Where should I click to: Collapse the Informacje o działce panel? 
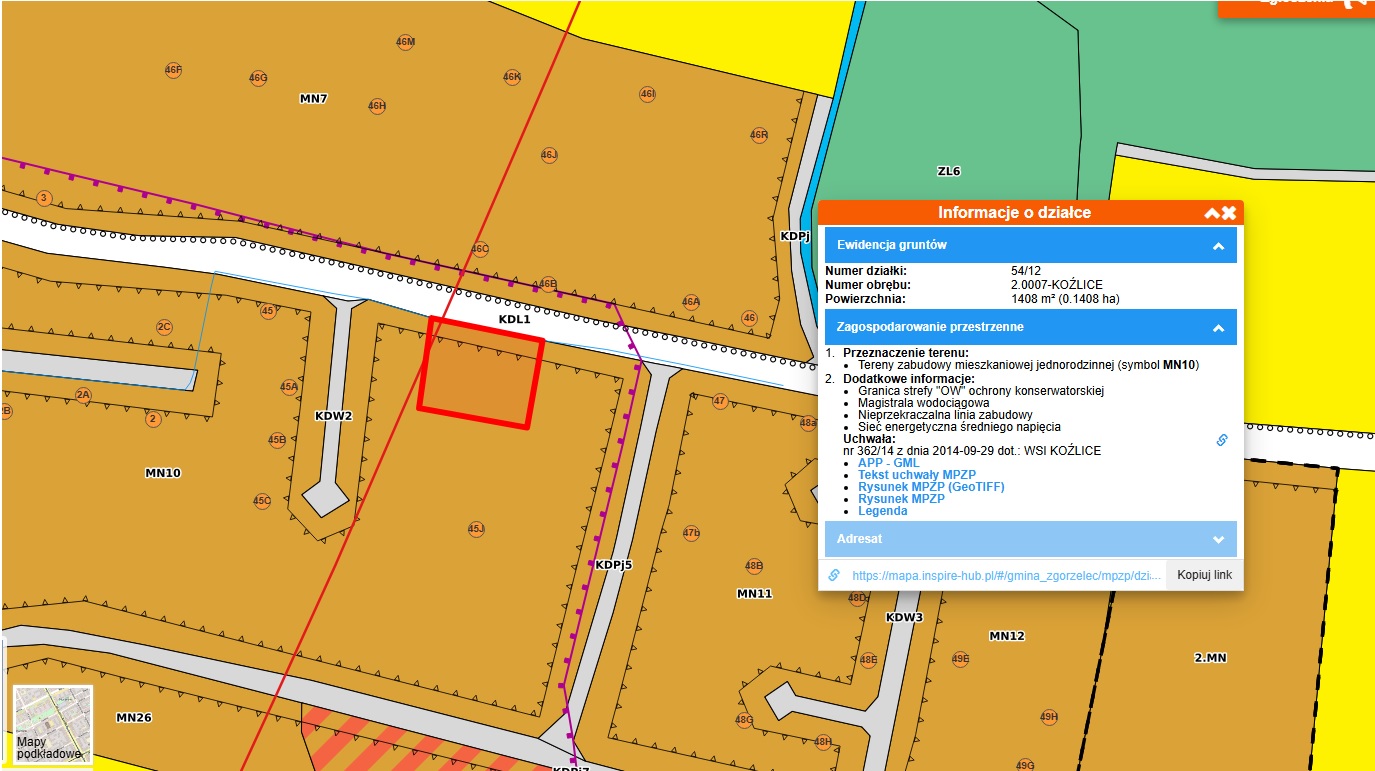click(x=1212, y=213)
